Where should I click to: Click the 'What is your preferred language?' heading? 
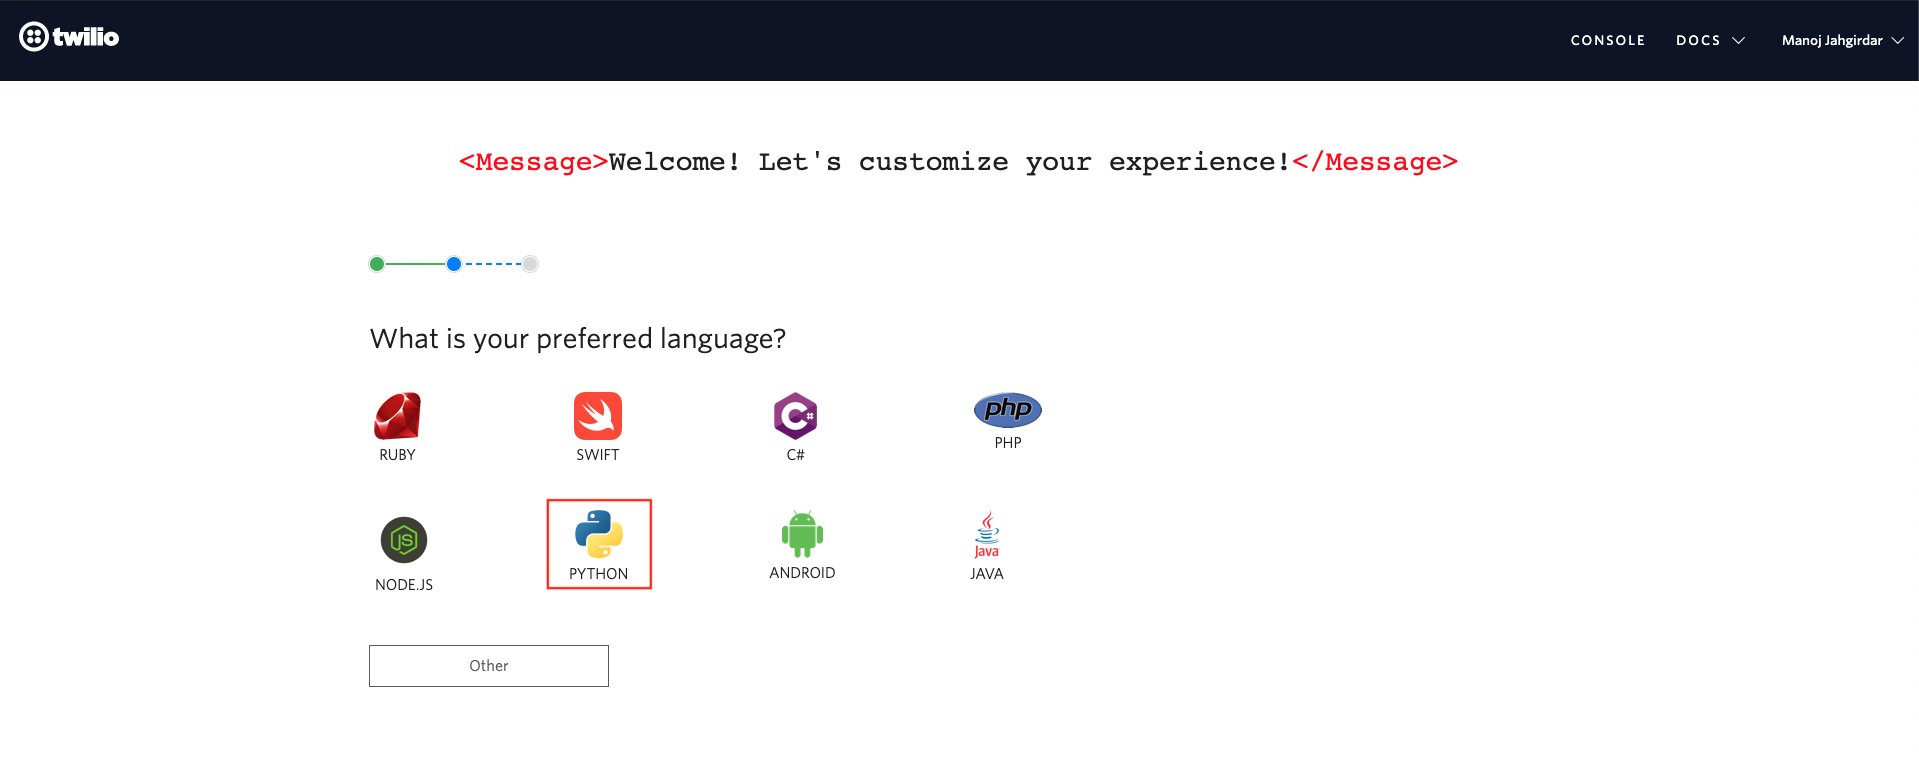(578, 339)
